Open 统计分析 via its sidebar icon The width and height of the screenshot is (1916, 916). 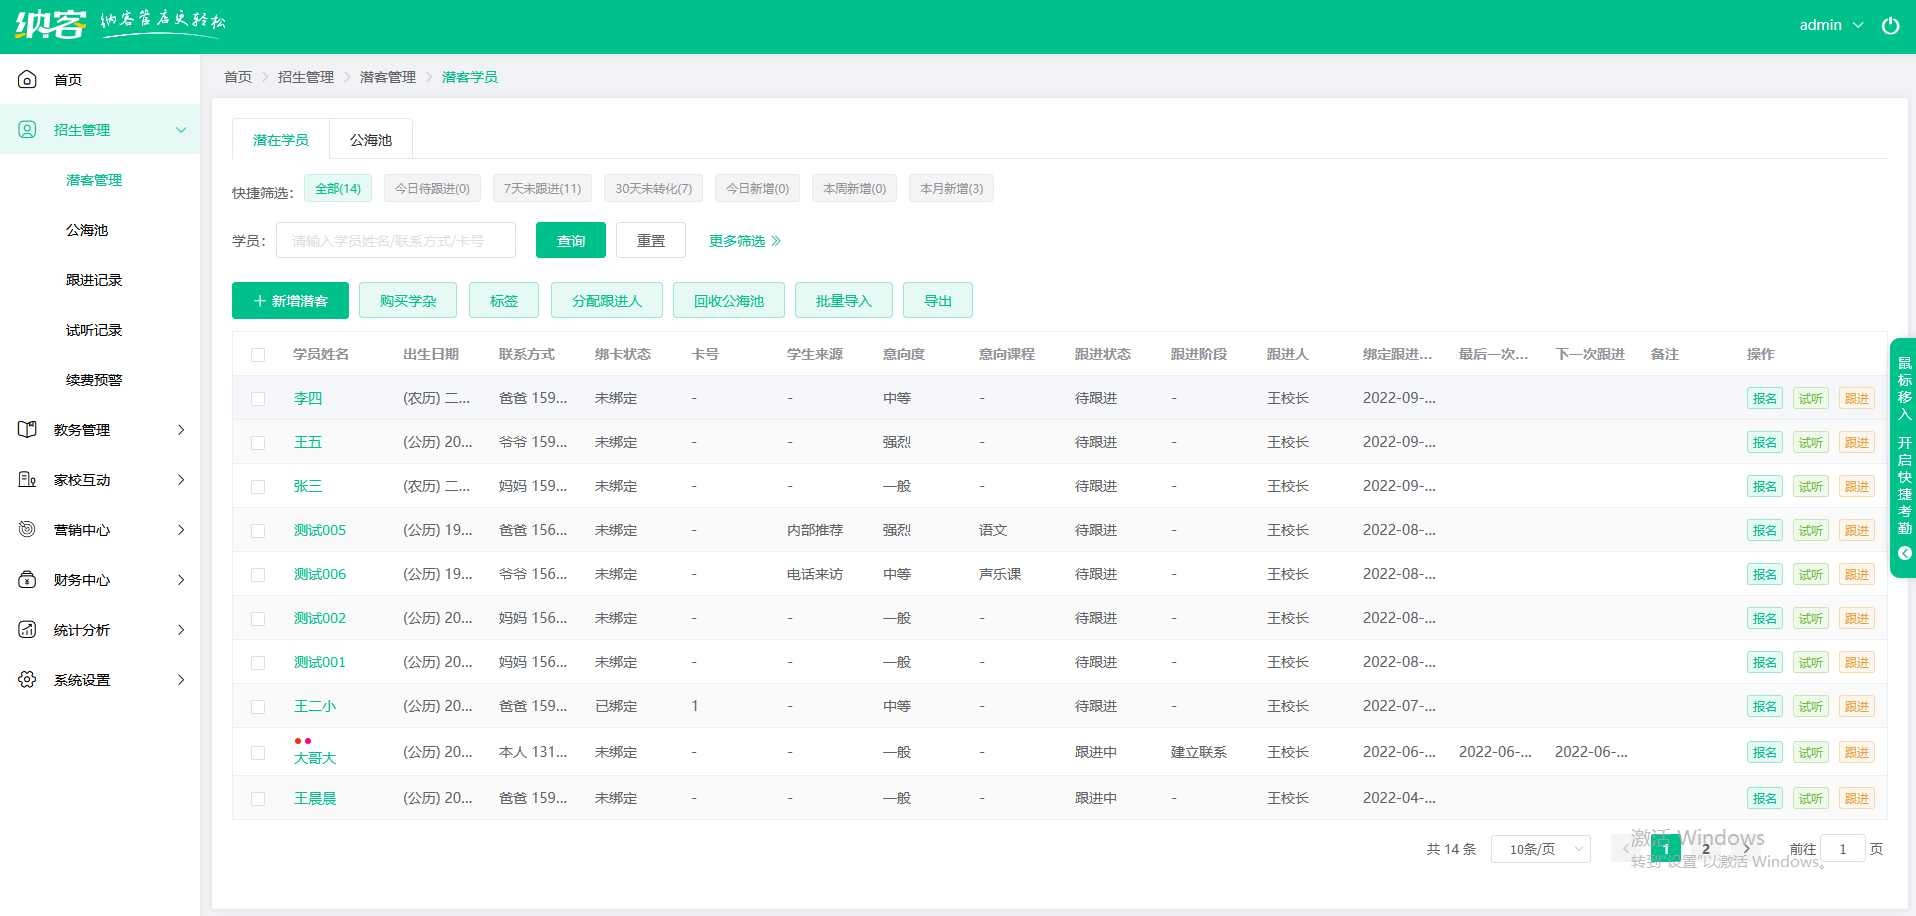(27, 629)
